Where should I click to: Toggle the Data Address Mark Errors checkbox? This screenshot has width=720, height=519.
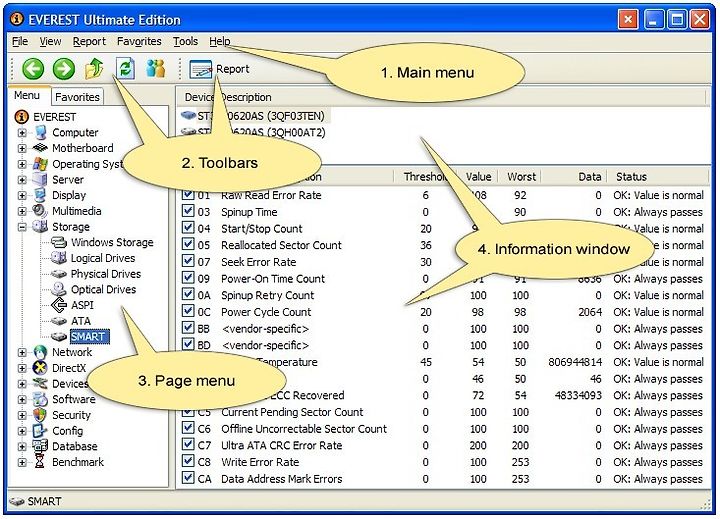click(x=188, y=478)
